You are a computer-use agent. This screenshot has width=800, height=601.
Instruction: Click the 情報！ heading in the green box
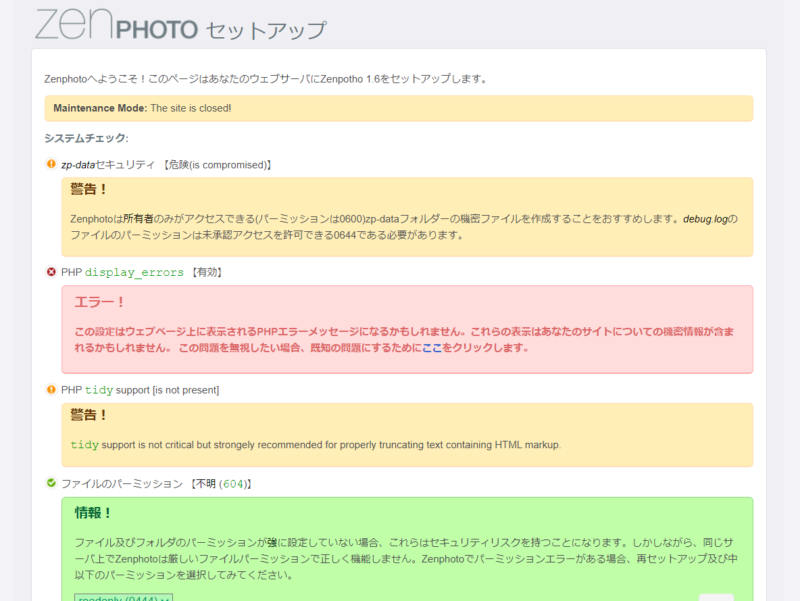(93, 513)
